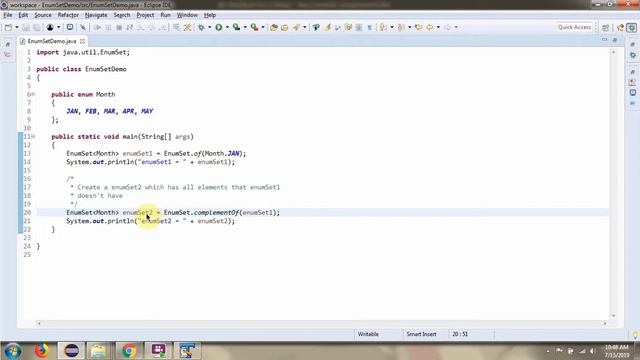Open the Coverage dropdown arrow
Screen dimensions: 640x360
[x=245, y=27]
